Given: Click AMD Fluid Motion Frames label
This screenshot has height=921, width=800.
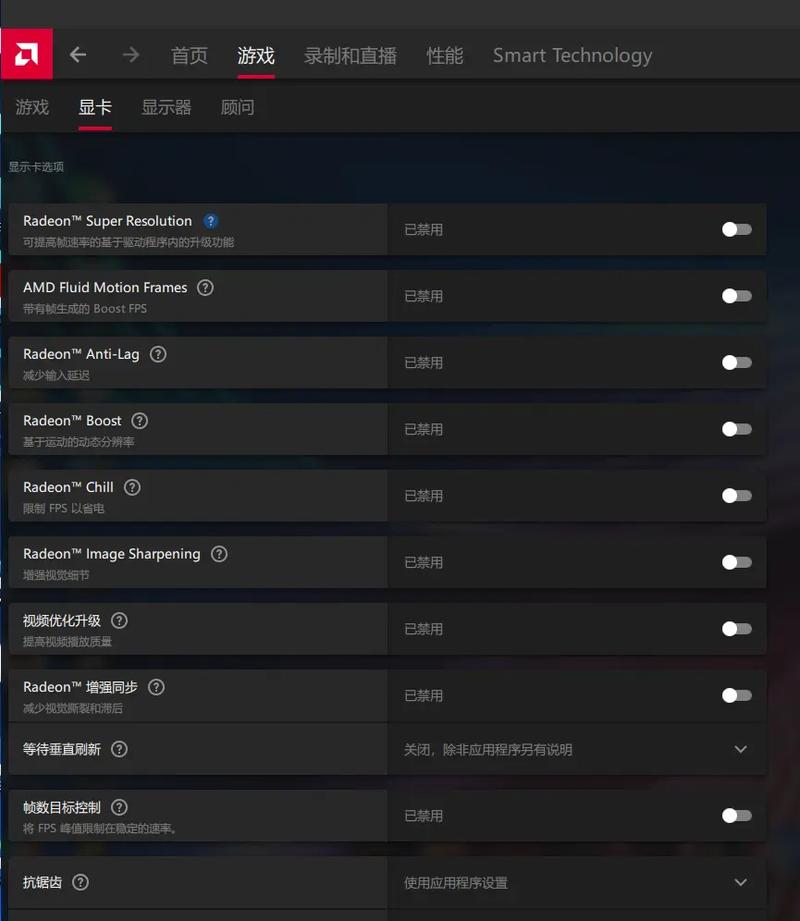Looking at the screenshot, I should point(105,288).
